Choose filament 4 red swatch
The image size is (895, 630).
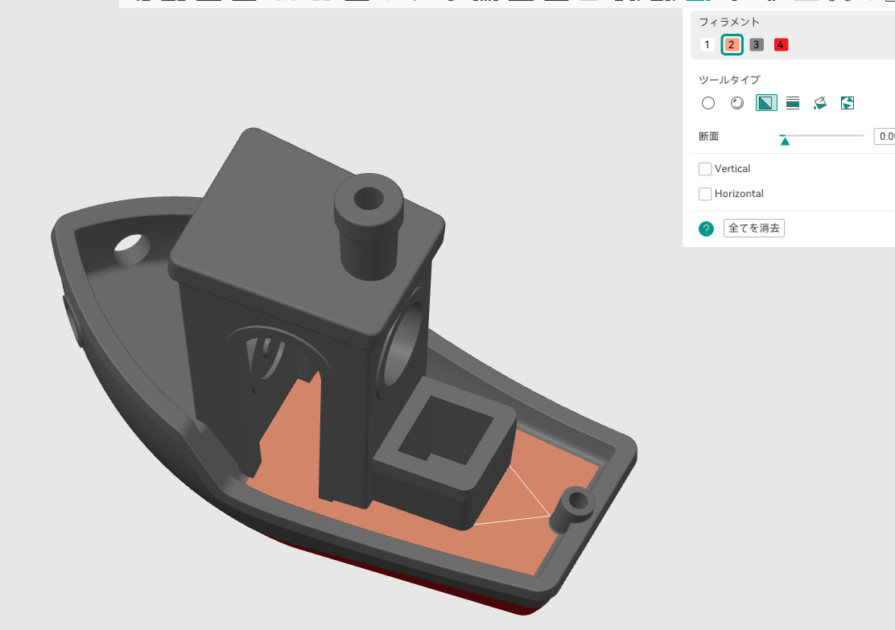pyautogui.click(x=781, y=45)
